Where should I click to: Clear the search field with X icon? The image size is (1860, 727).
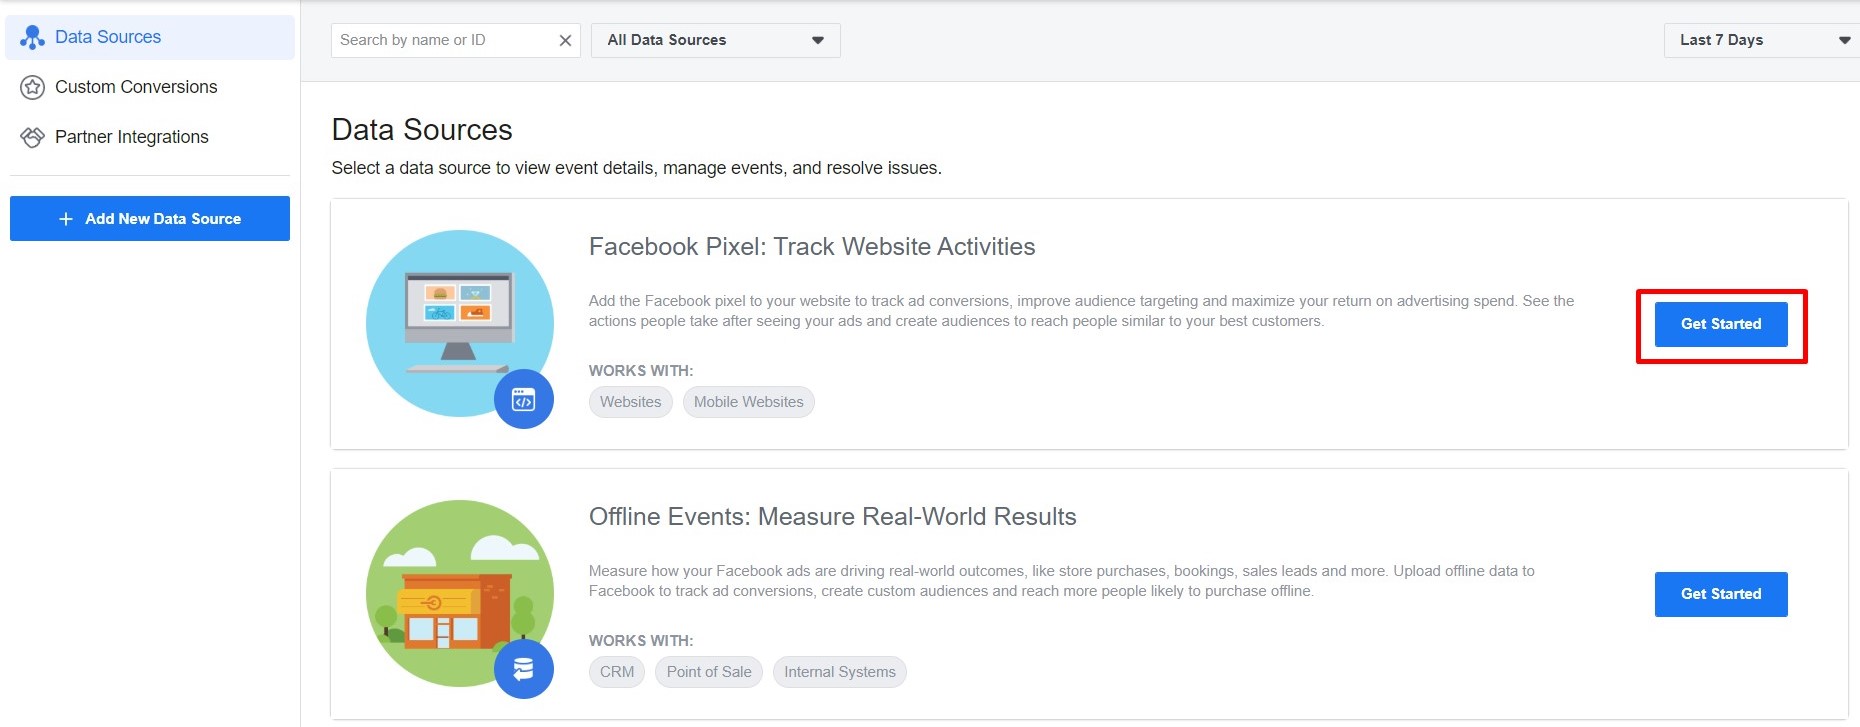pos(565,40)
